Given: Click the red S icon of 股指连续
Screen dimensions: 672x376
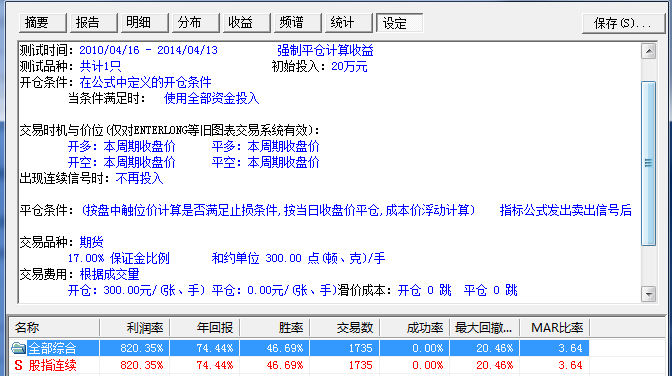Looking at the screenshot, I should pos(18,365).
